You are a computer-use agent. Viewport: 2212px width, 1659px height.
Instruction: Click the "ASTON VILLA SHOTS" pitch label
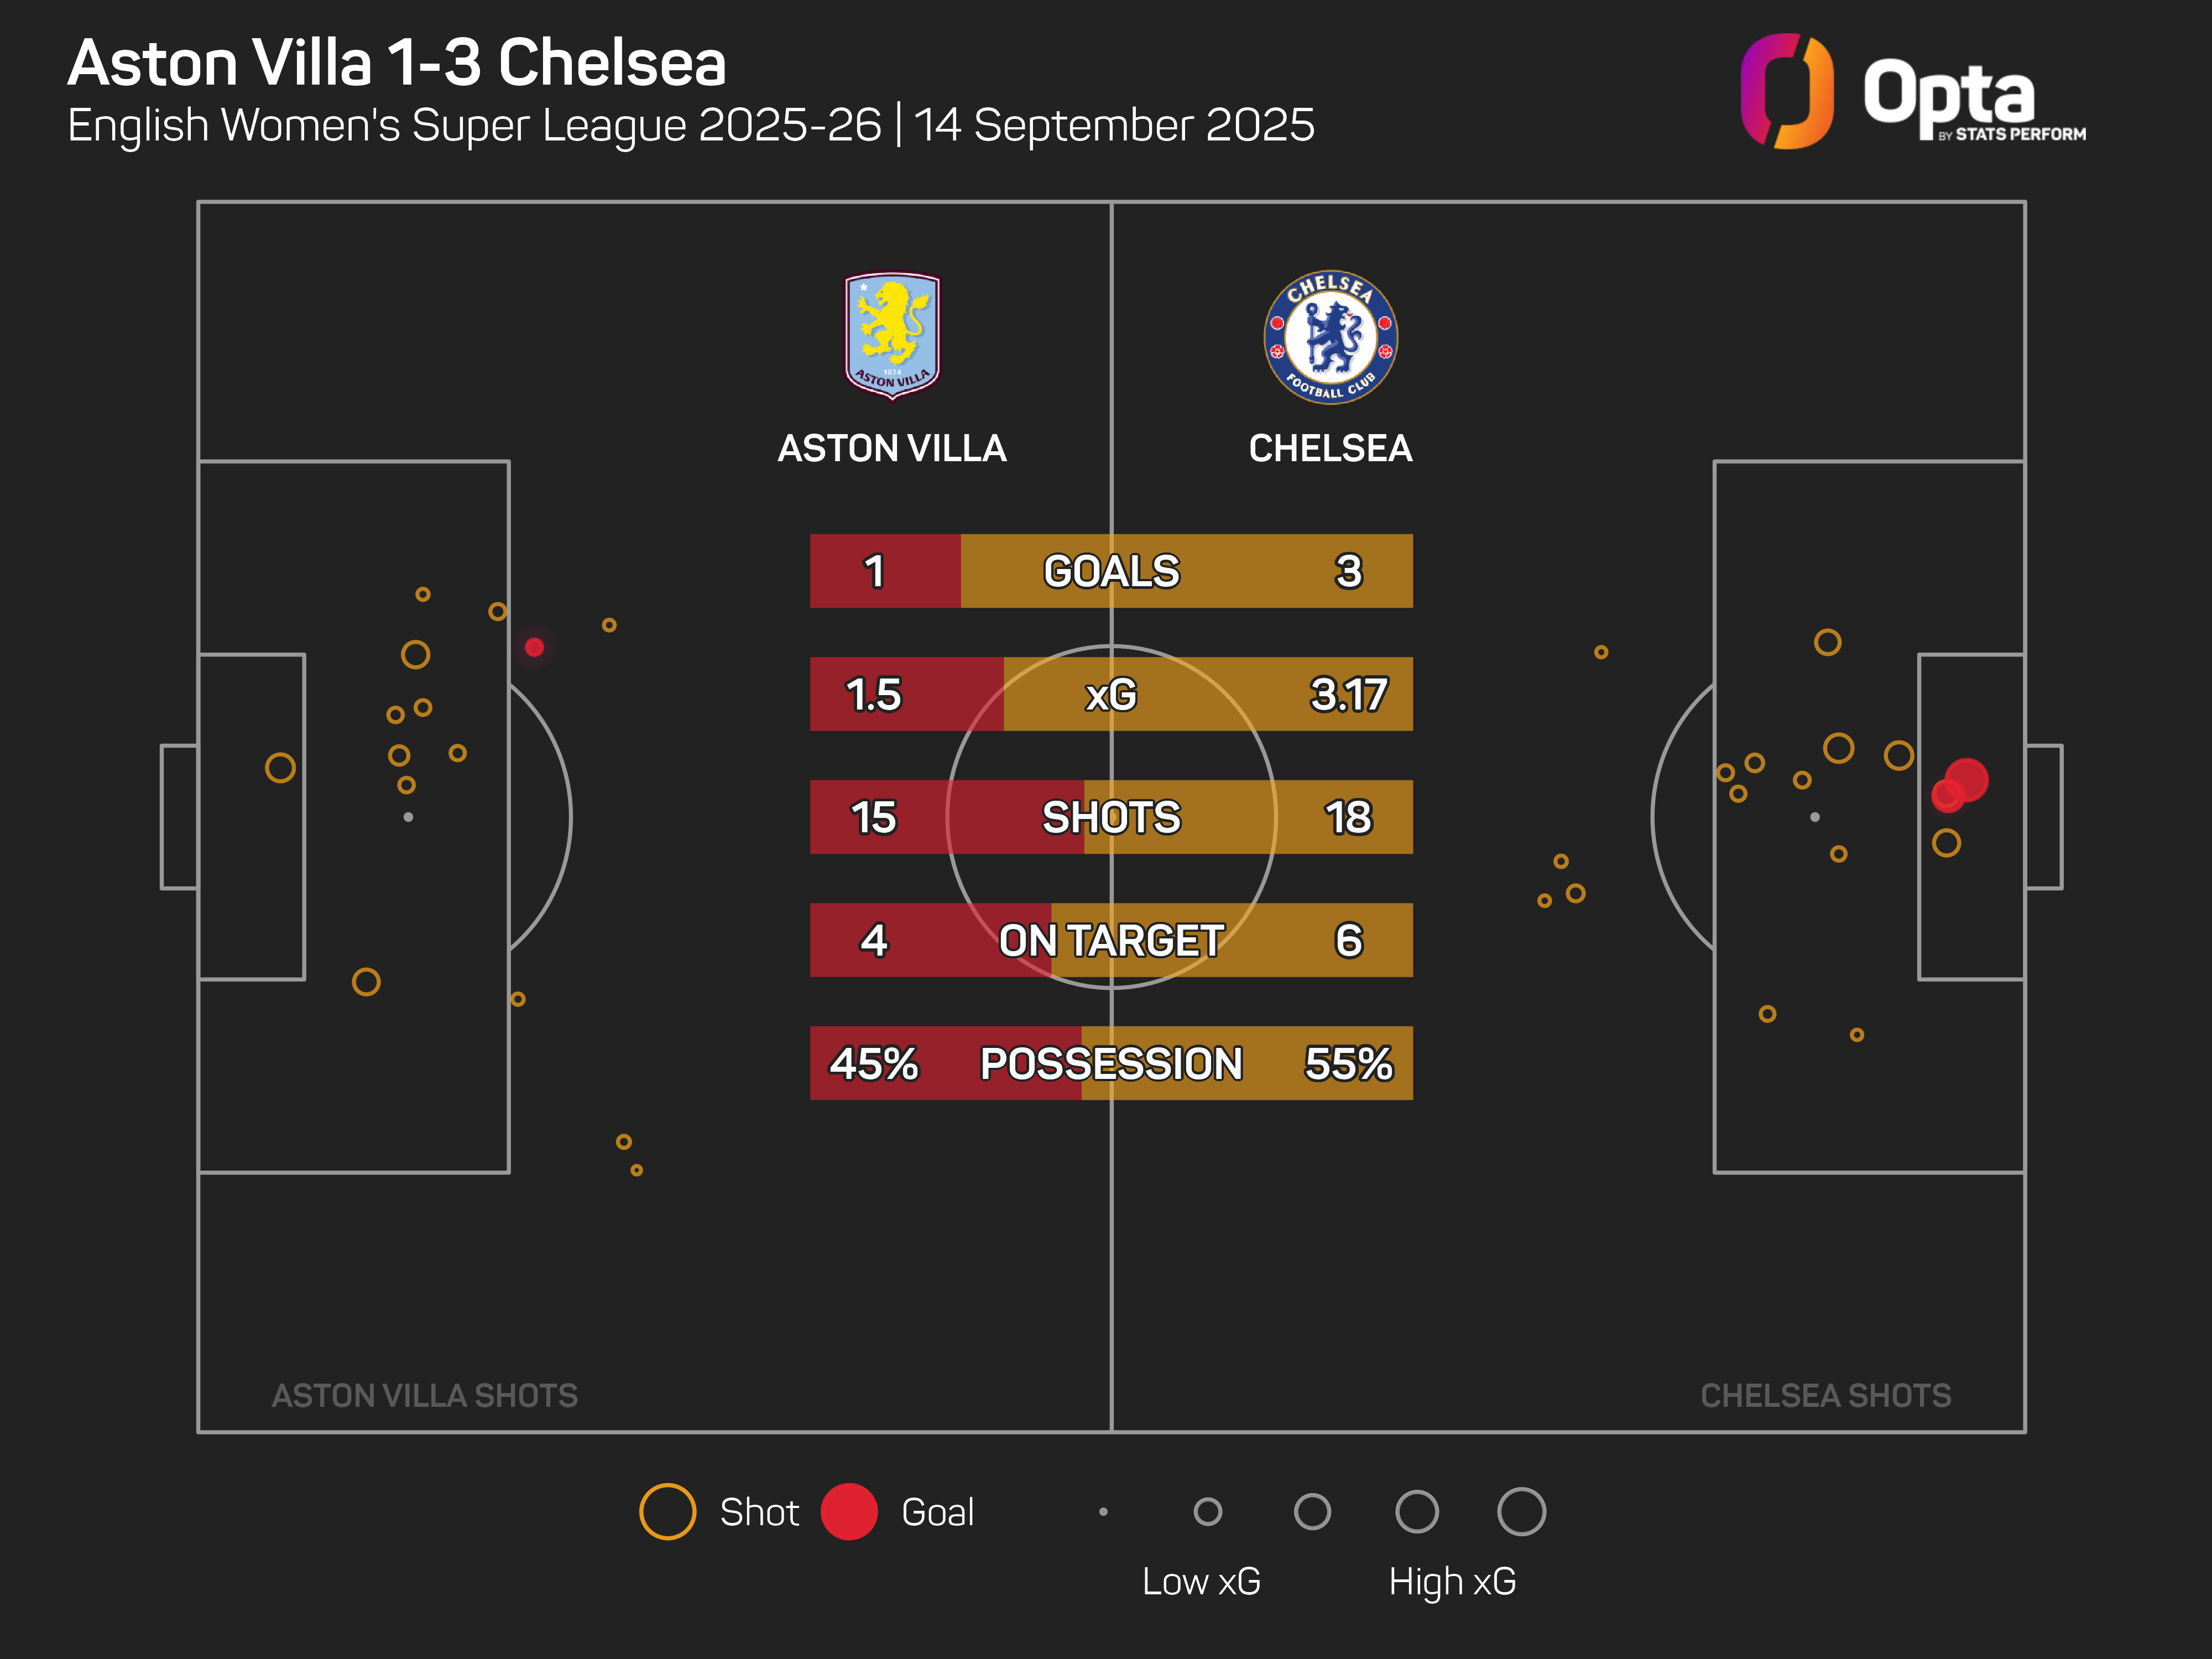click(425, 1395)
